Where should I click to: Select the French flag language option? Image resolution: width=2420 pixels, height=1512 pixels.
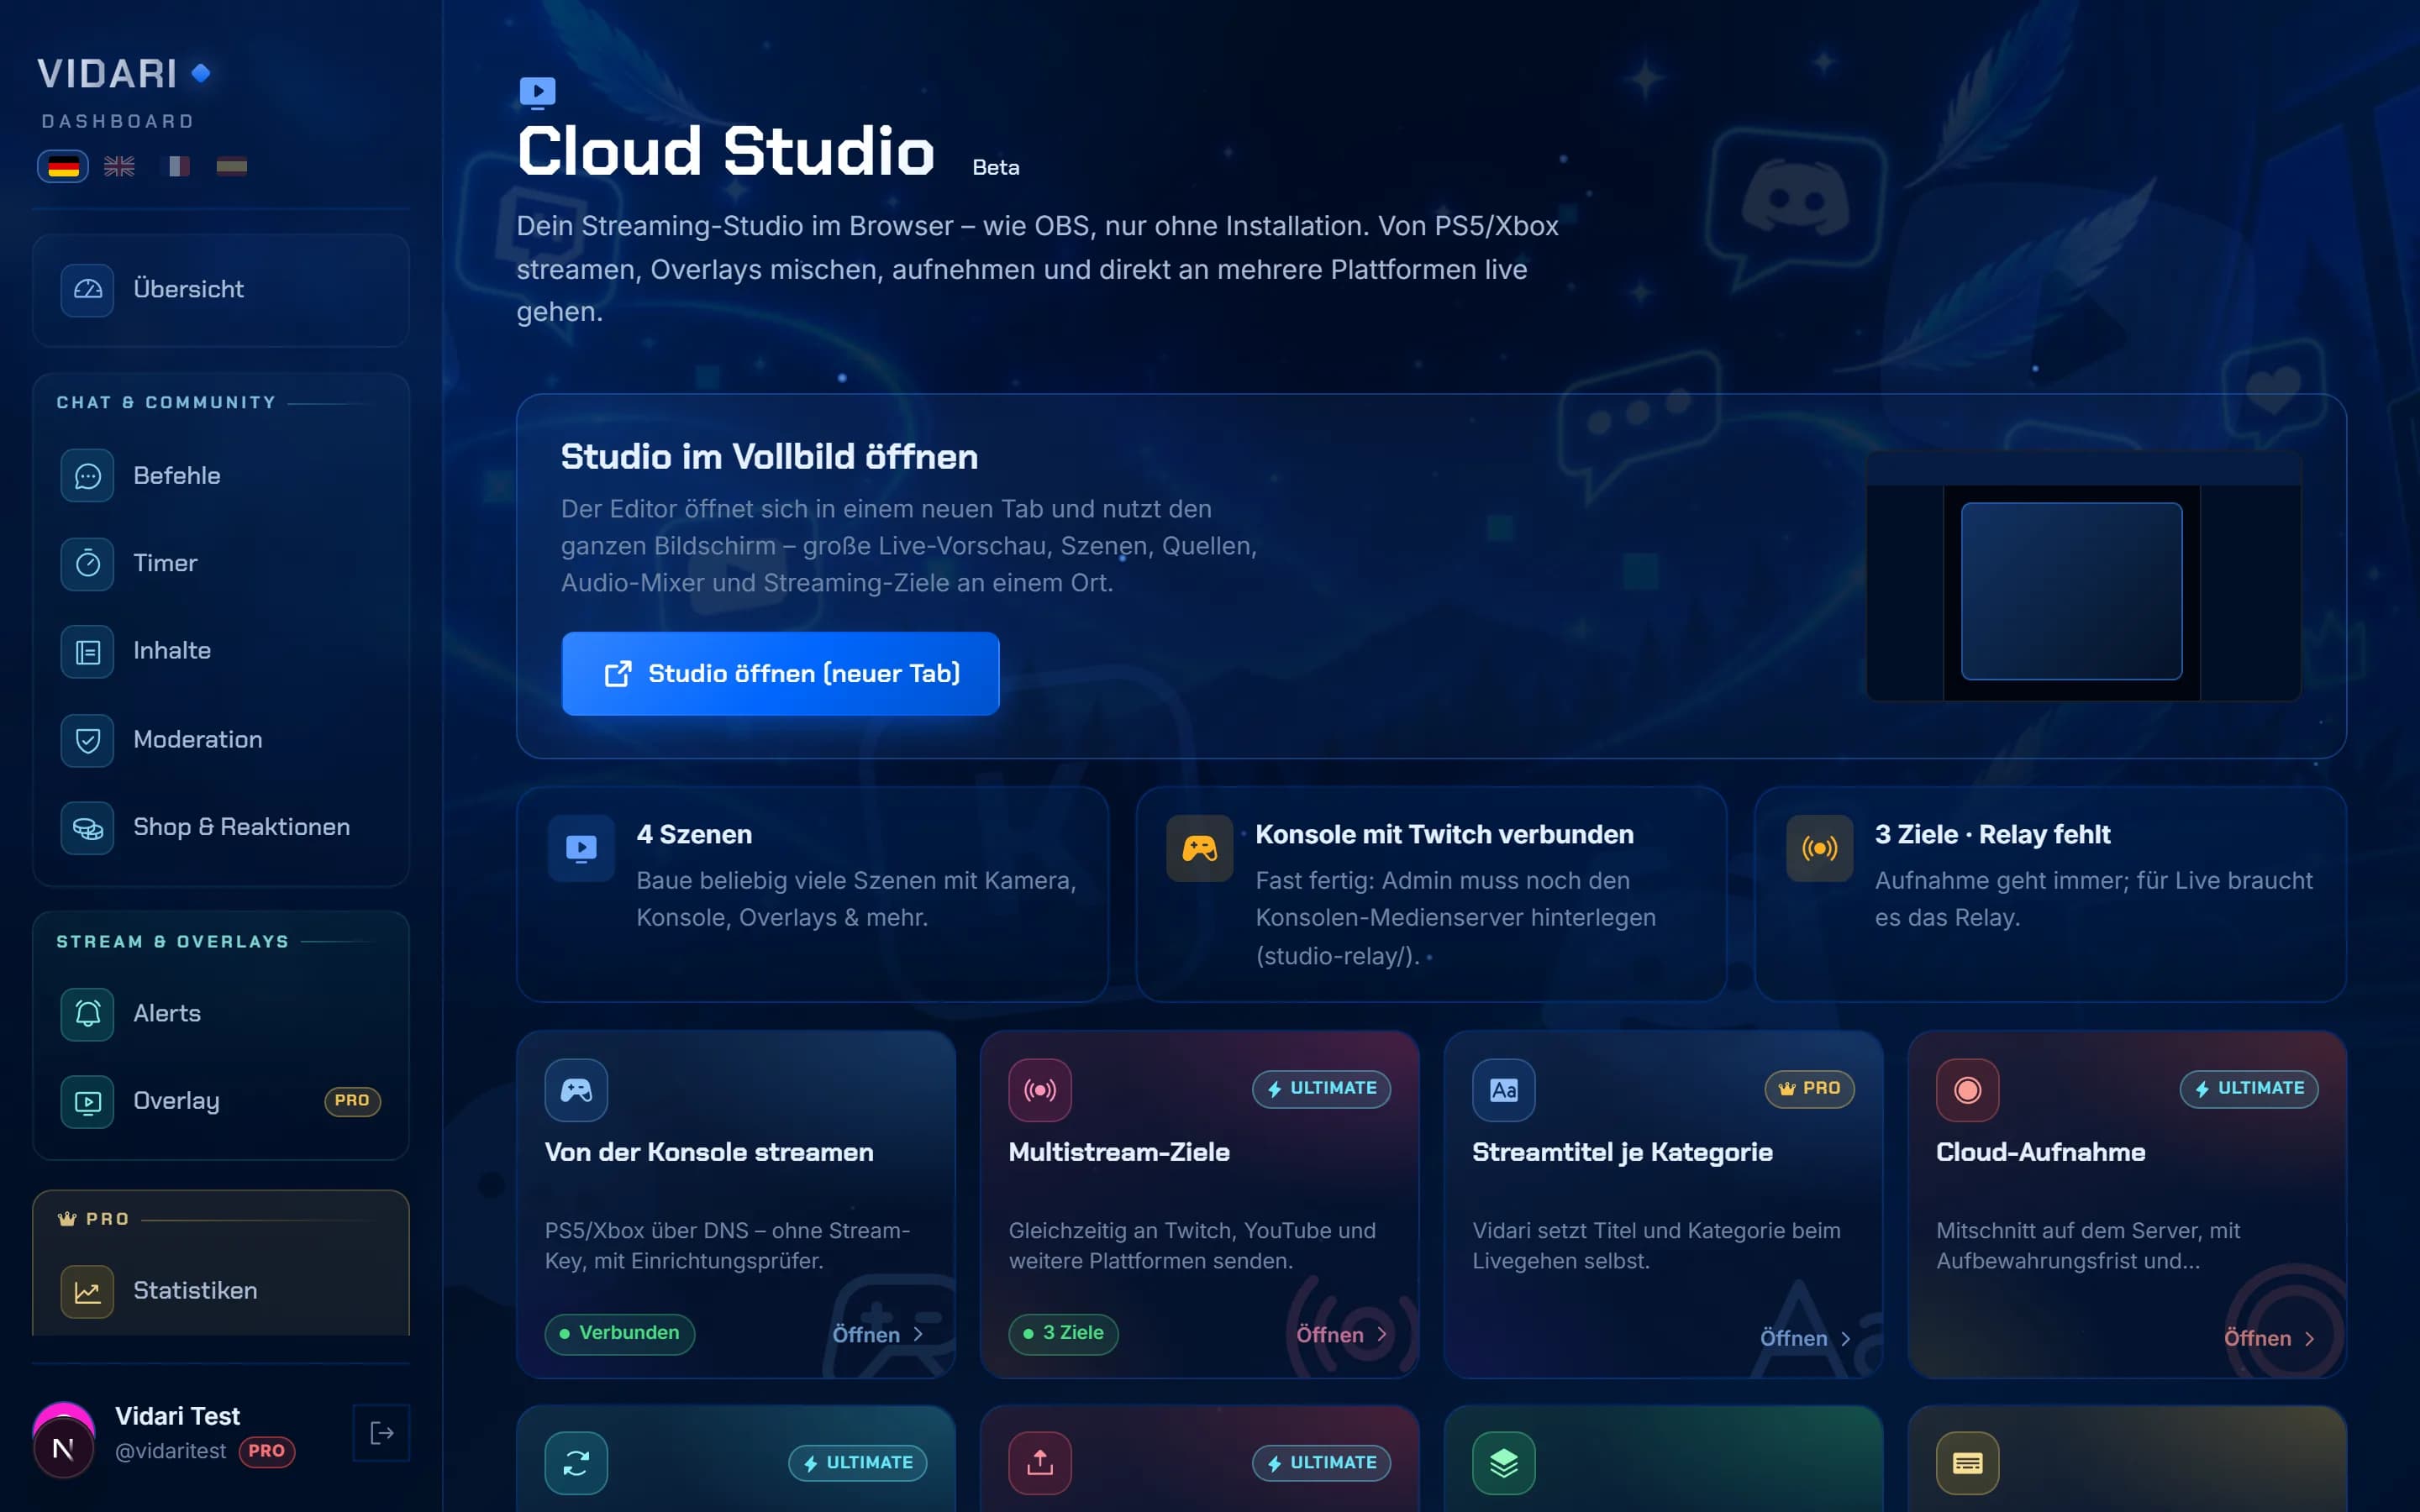pos(176,166)
